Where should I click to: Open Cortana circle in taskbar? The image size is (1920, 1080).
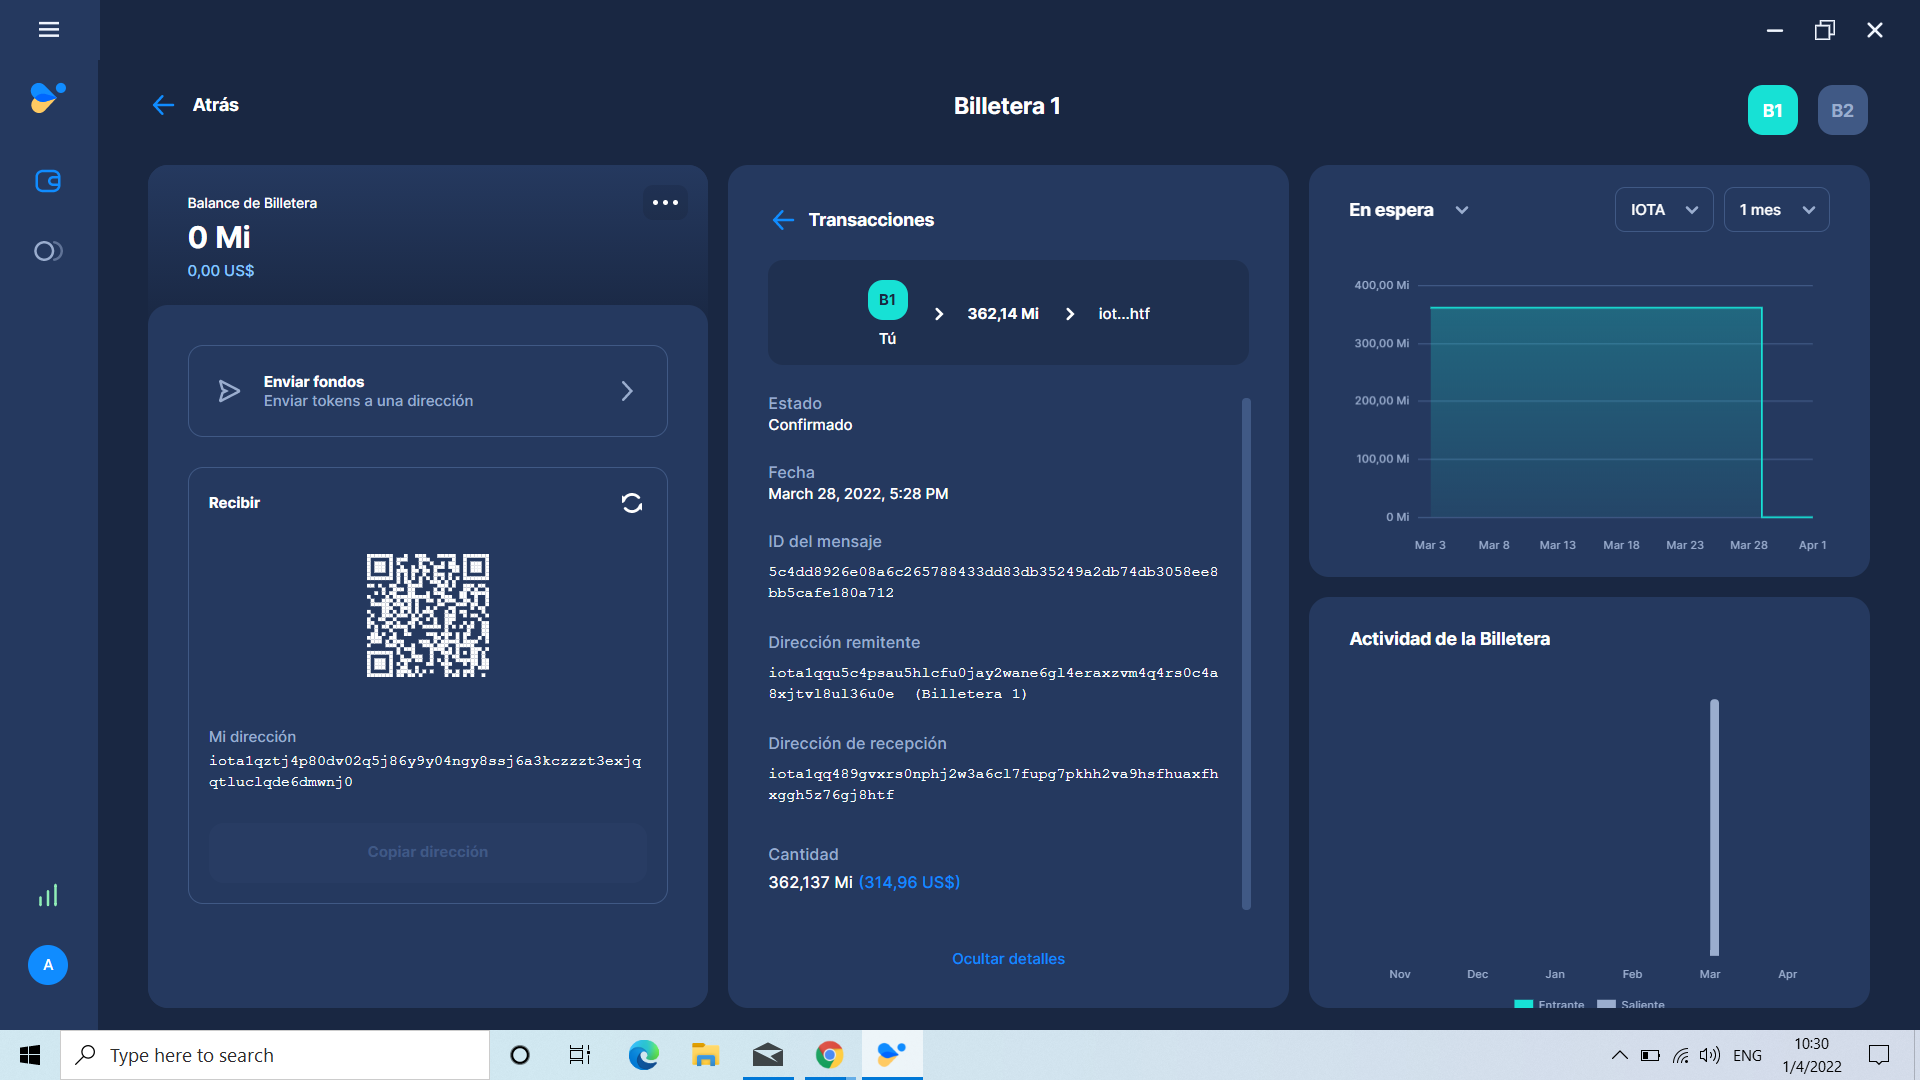(x=520, y=1055)
